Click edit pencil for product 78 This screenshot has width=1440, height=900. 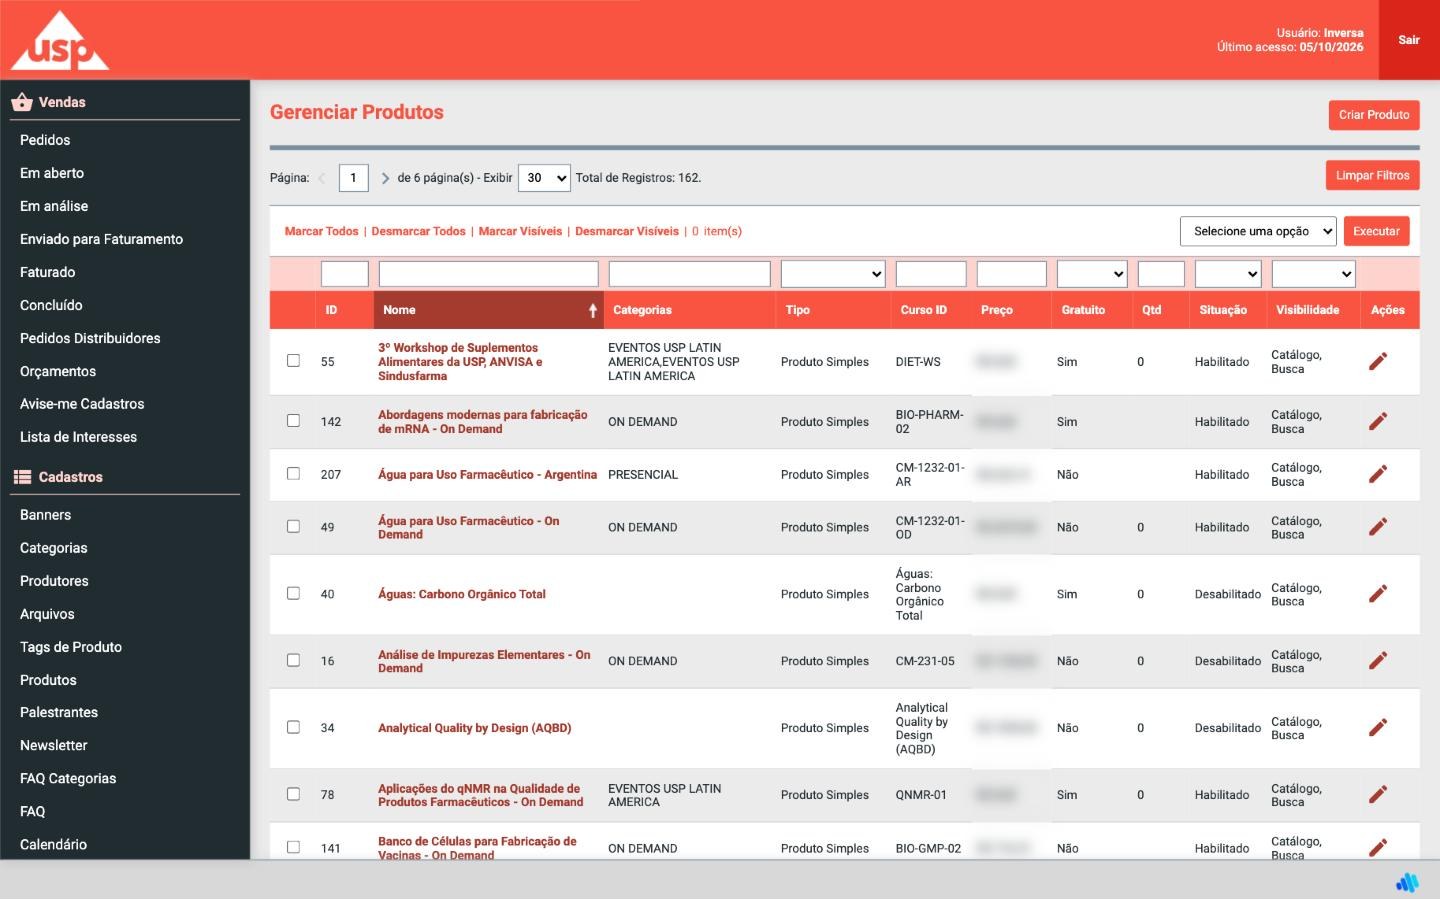point(1378,795)
